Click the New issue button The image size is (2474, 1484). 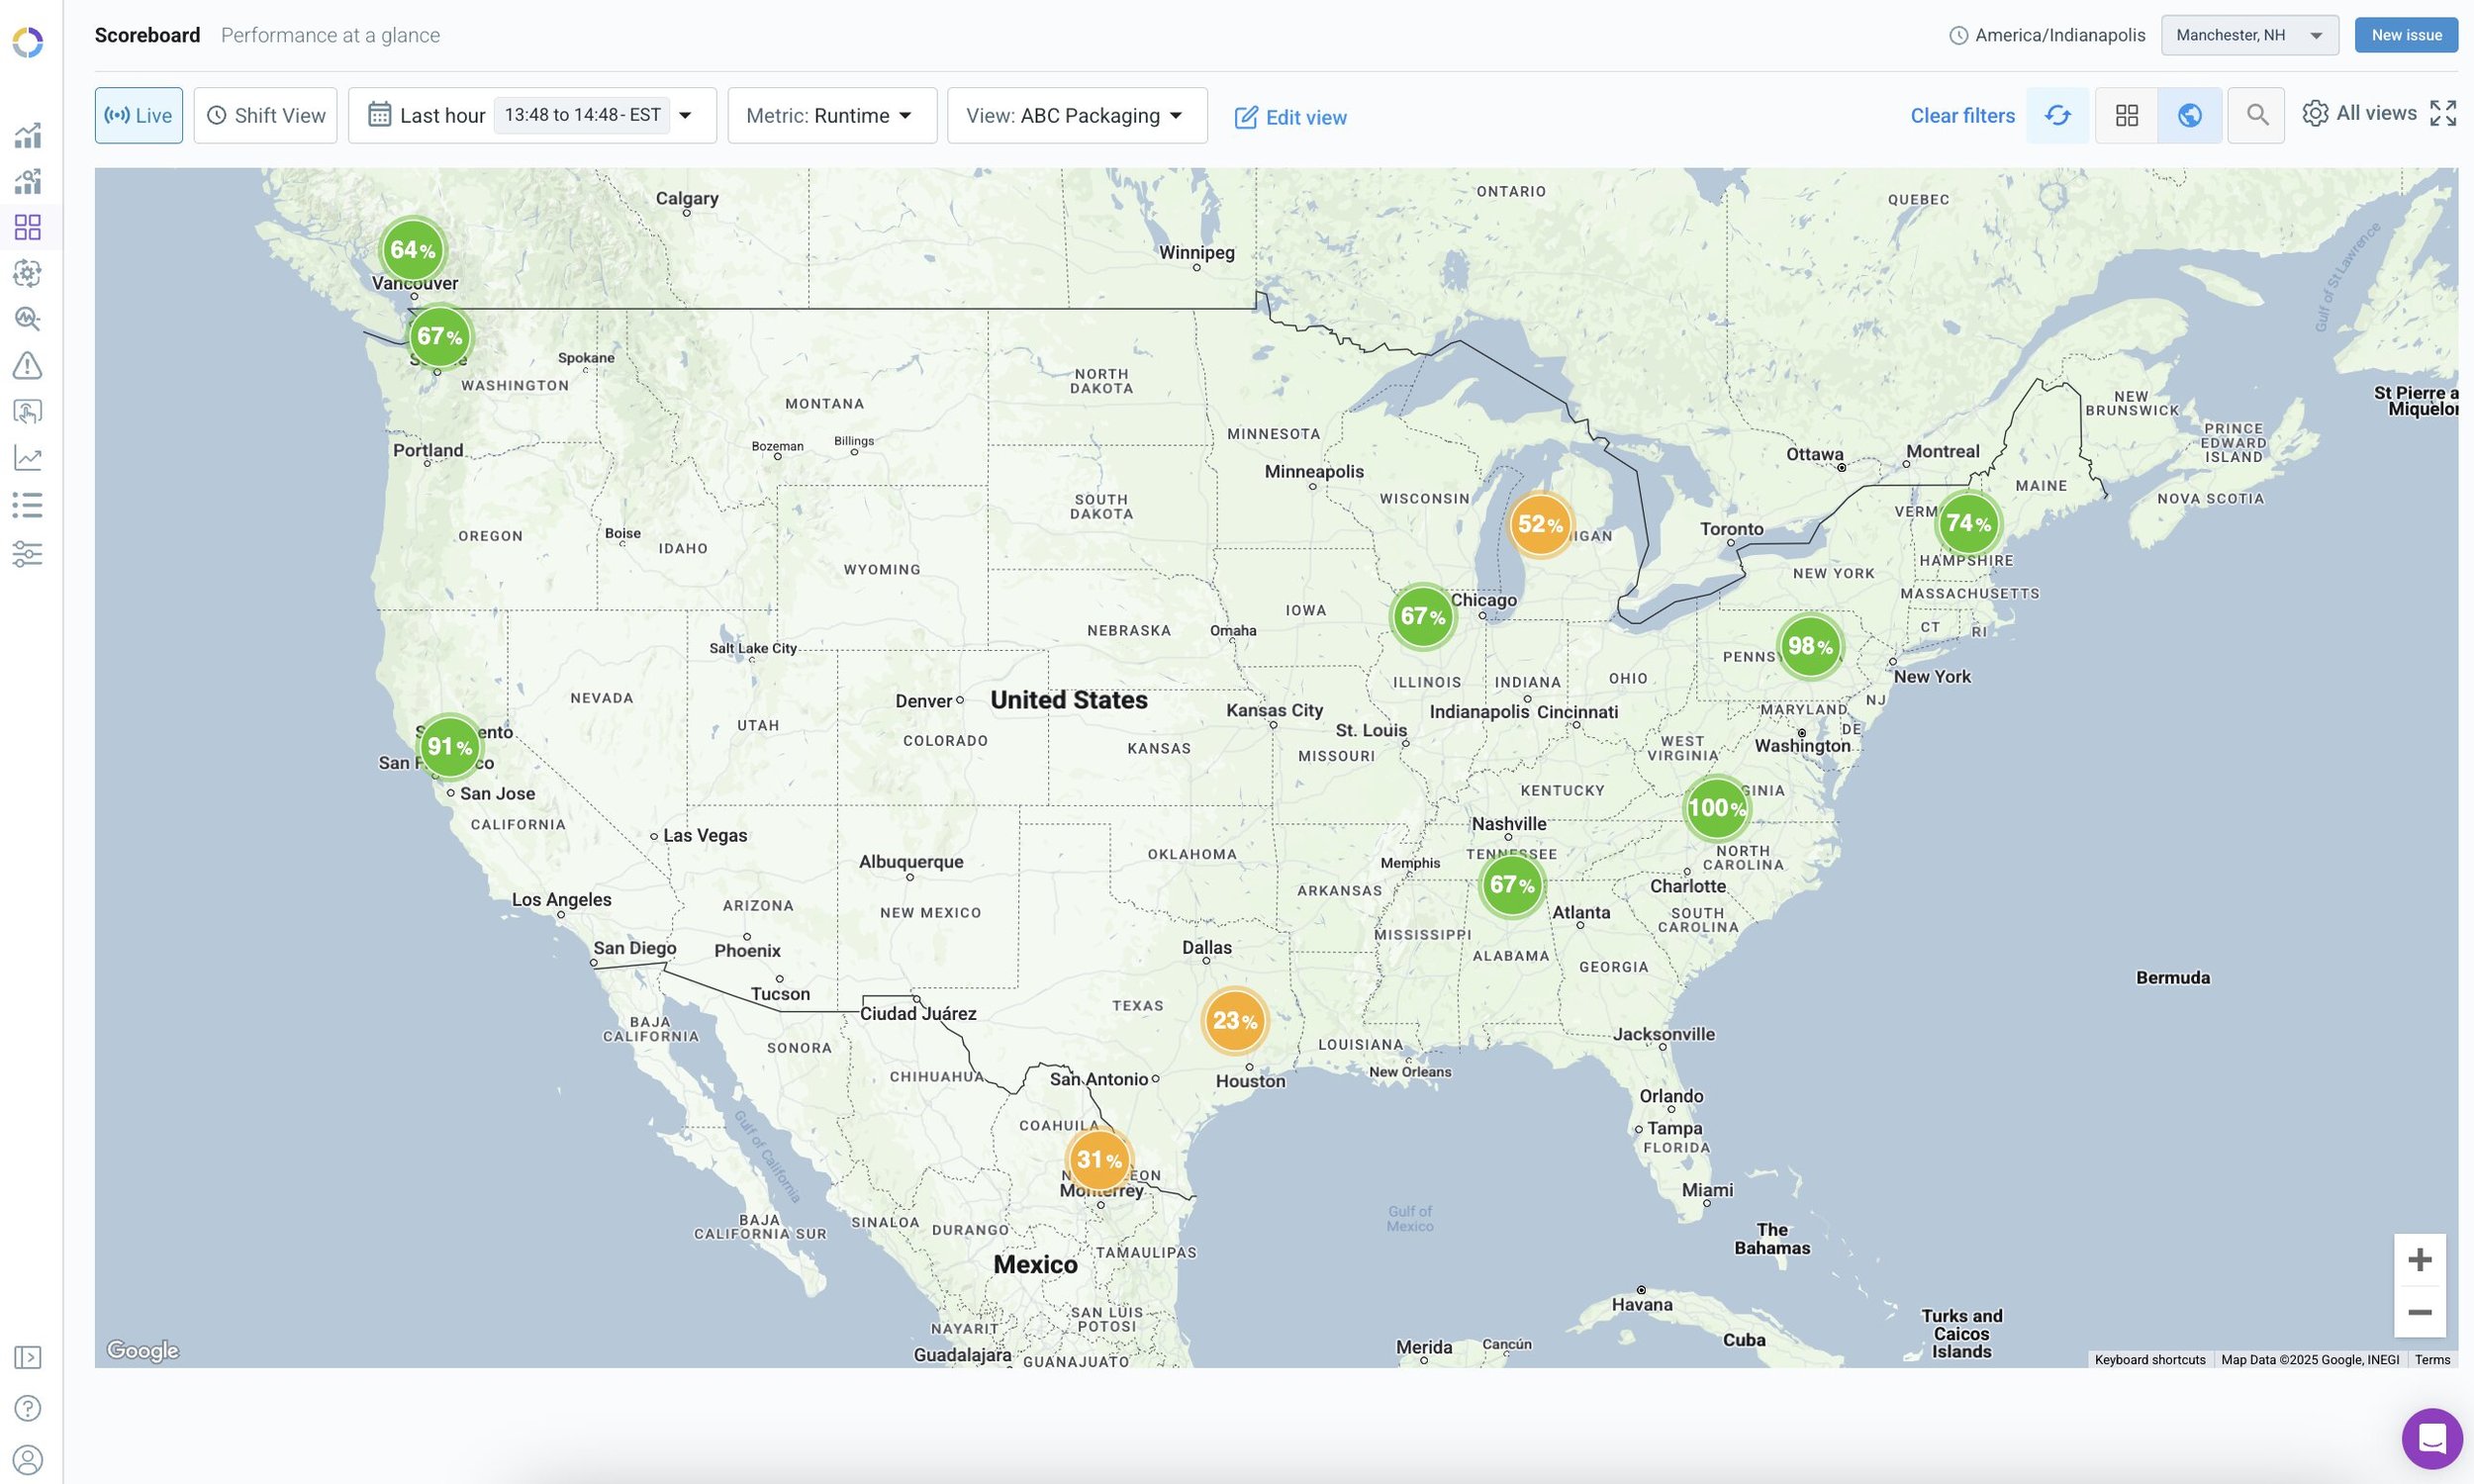pyautogui.click(x=2405, y=35)
